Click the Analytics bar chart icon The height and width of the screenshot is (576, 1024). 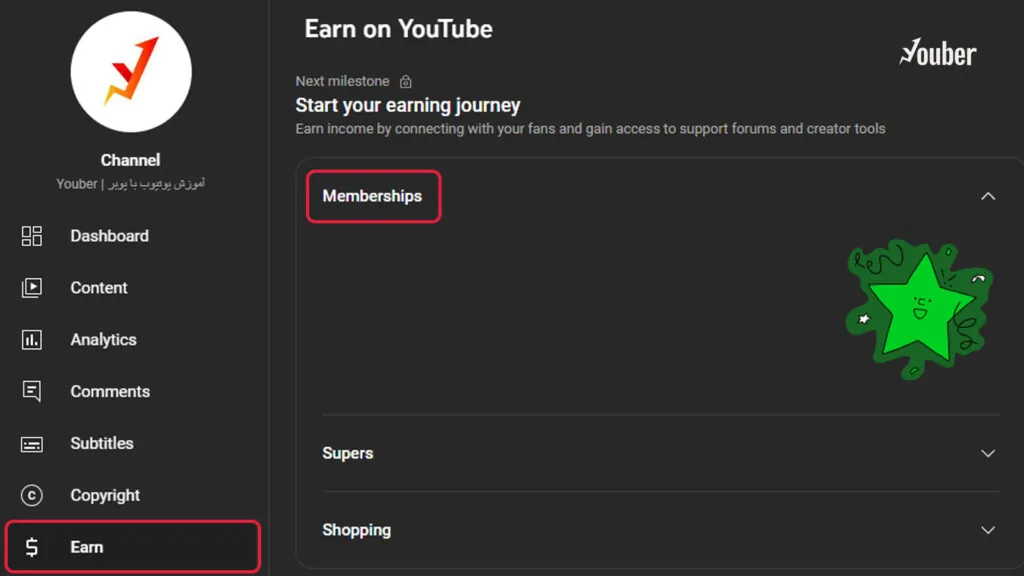coord(31,340)
